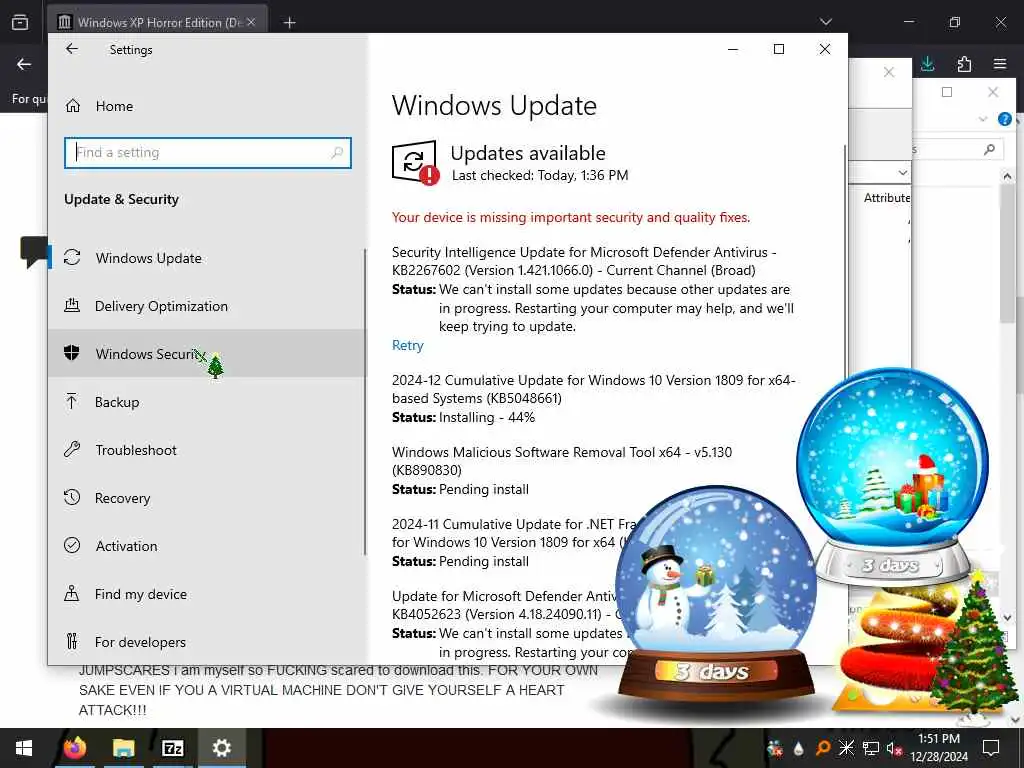1024x768 pixels.
Task: Click the Troubleshoot wrench icon
Action: click(72, 449)
